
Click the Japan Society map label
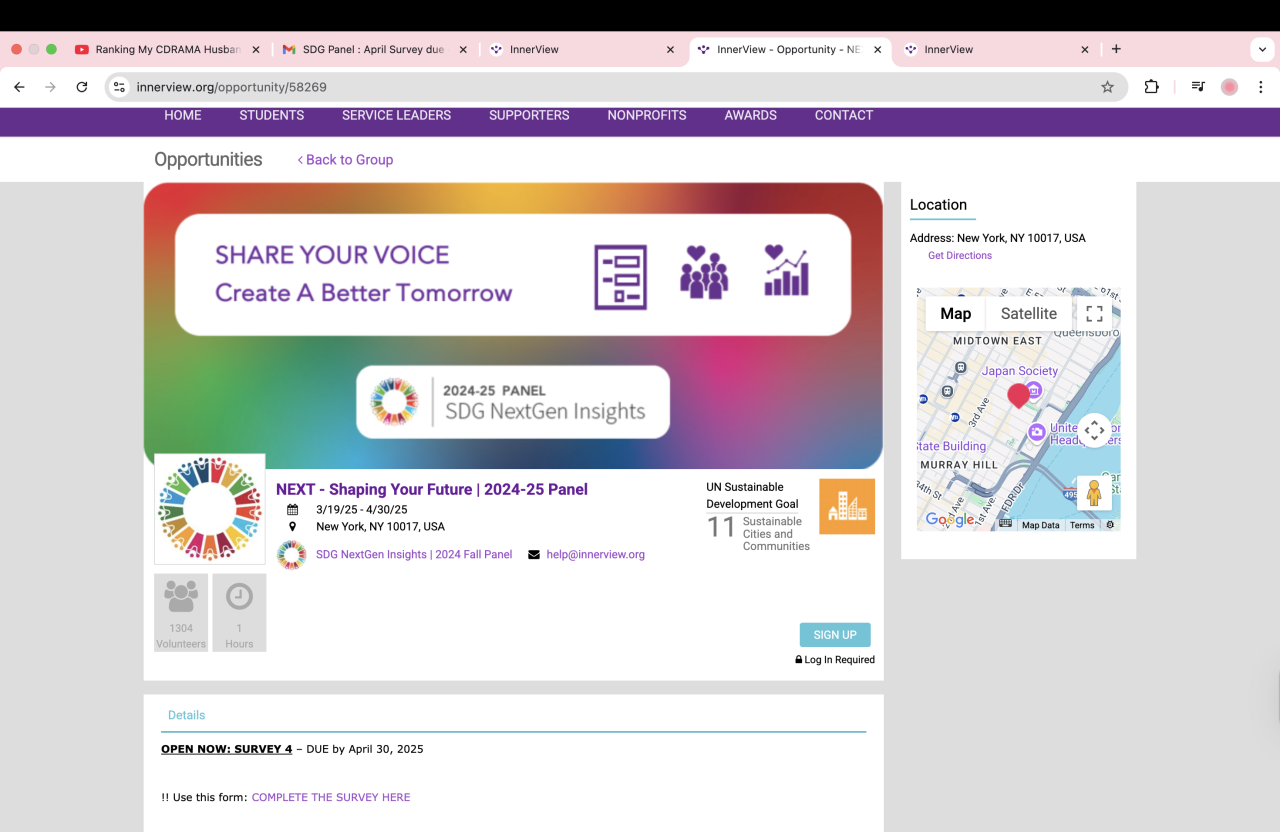pos(1020,371)
